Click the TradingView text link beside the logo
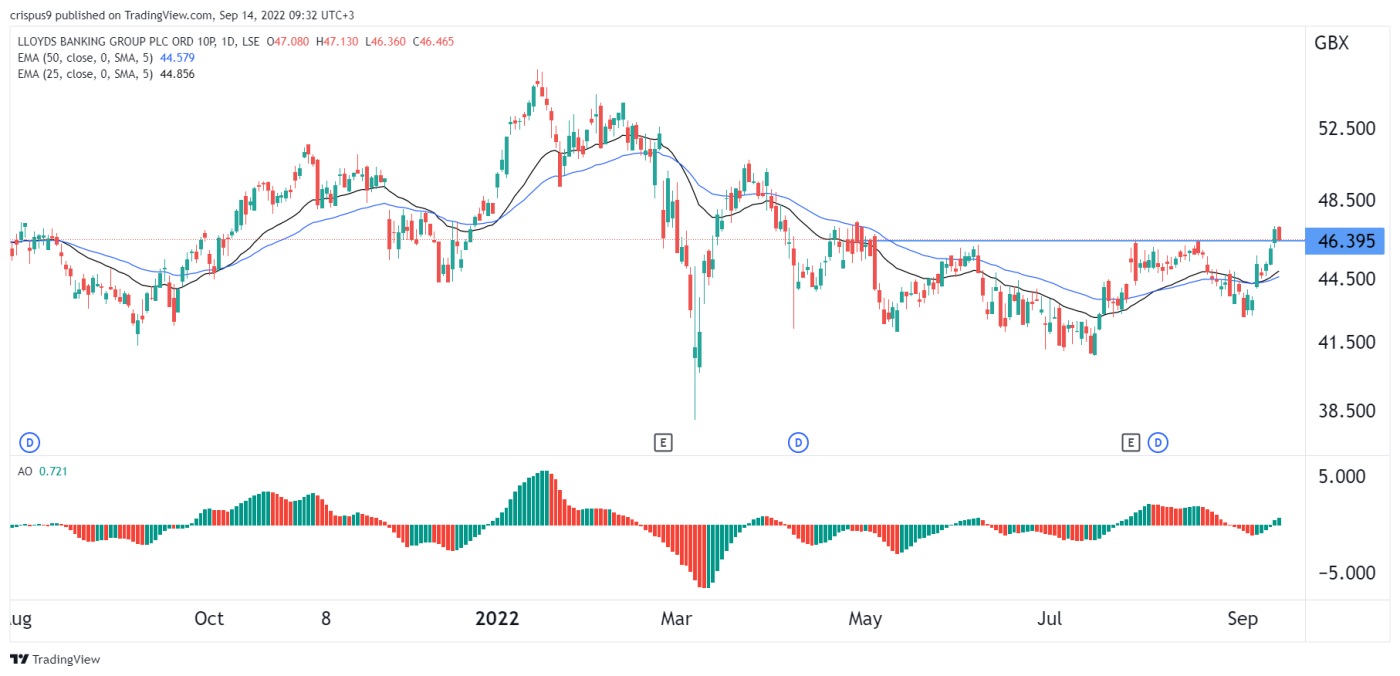Image resolution: width=1400 pixels, height=676 pixels. click(66, 659)
